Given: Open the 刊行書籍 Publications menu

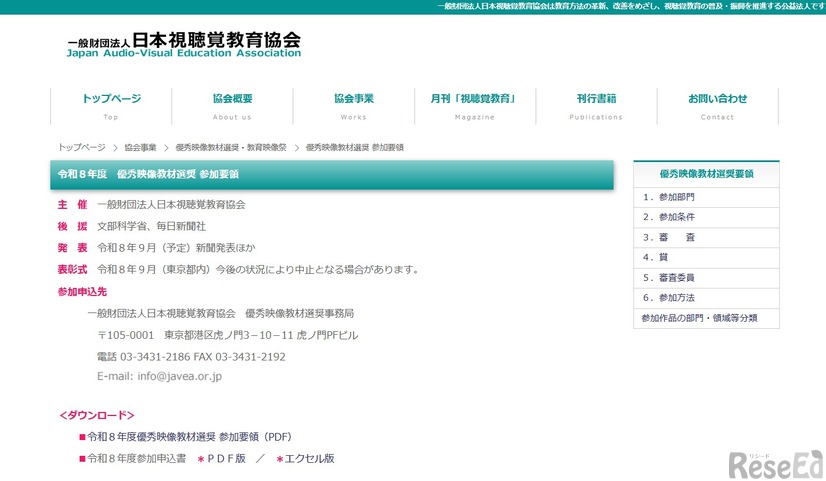Looking at the screenshot, I should coord(596,106).
